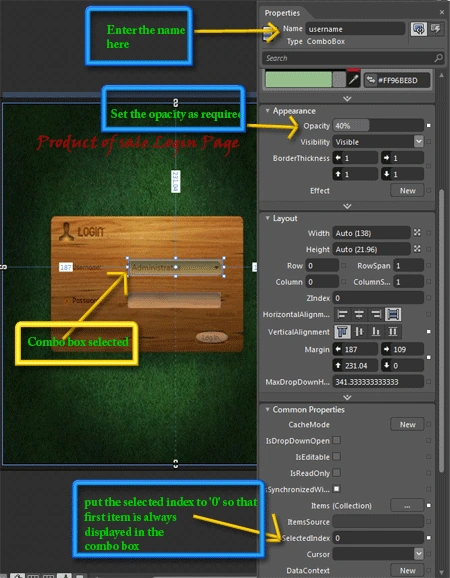Viewport: 450px width, 578px height.
Task: Adjust the Opacity 40% slider field
Action: tap(378, 126)
